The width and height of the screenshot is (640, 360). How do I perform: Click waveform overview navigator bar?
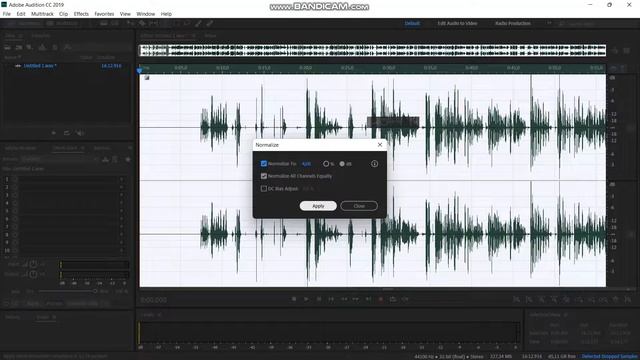click(373, 50)
